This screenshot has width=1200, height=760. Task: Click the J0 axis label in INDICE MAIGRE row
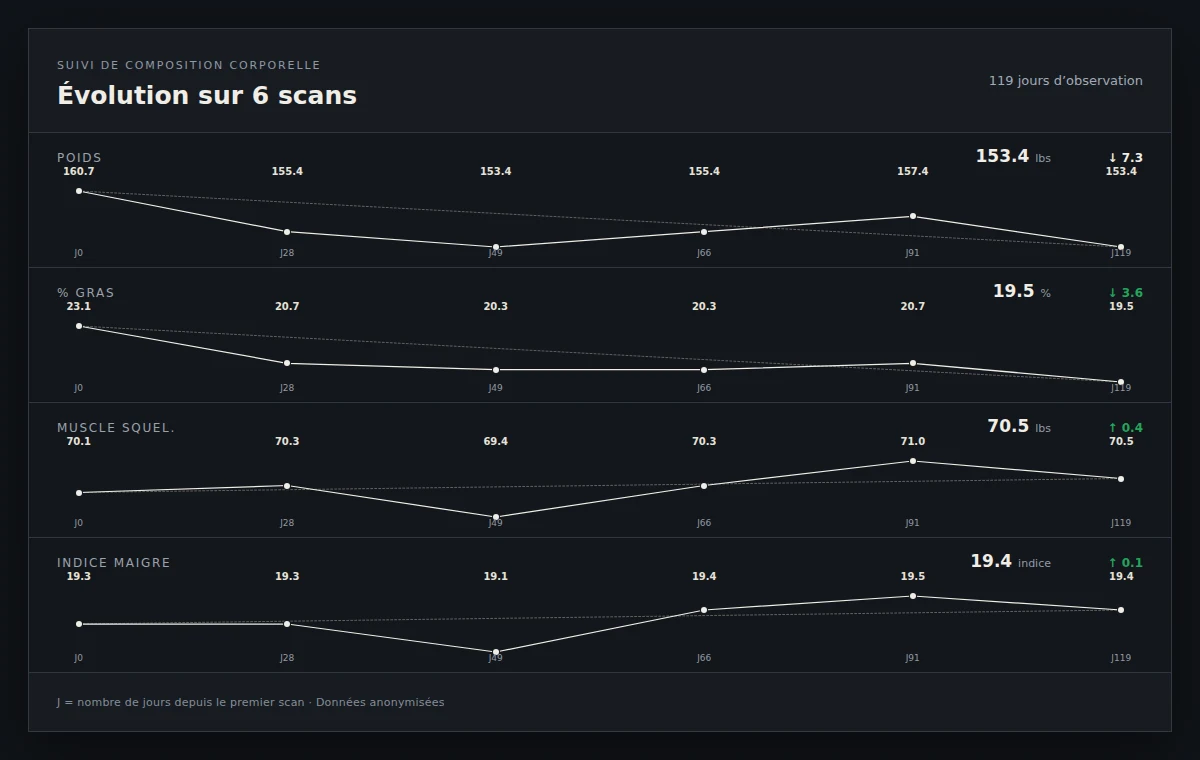(79, 658)
